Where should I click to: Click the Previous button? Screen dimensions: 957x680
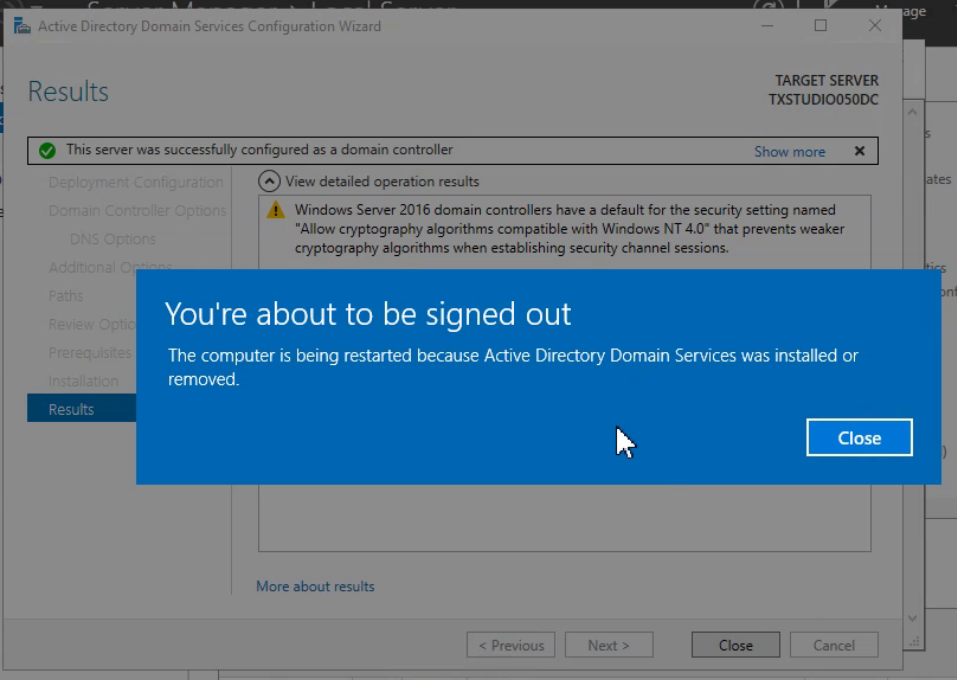click(x=511, y=645)
